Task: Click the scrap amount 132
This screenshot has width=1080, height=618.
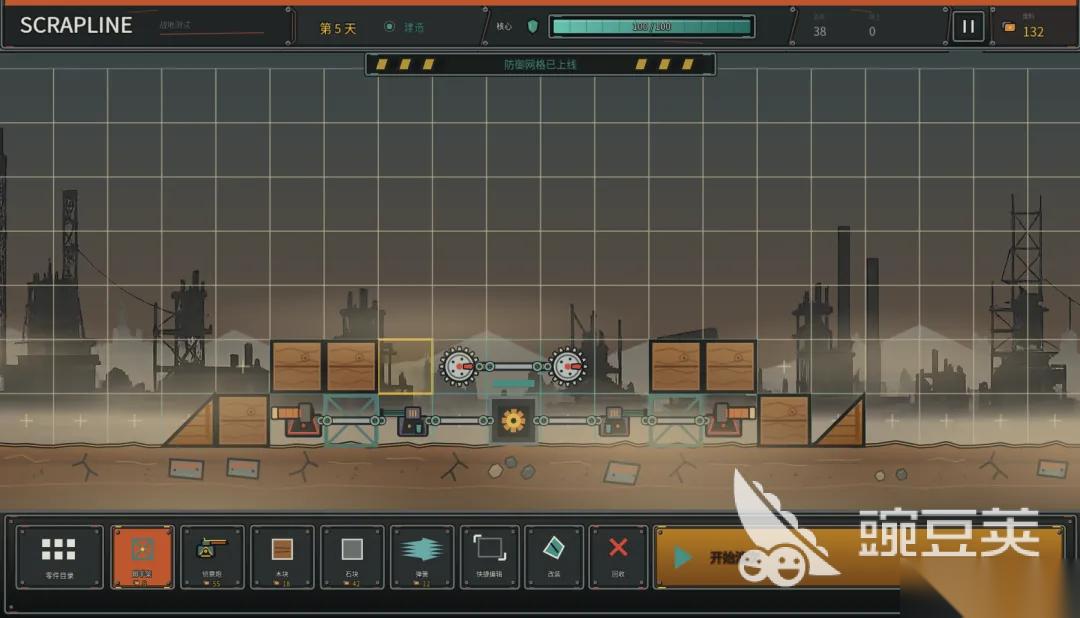Action: coord(1033,32)
